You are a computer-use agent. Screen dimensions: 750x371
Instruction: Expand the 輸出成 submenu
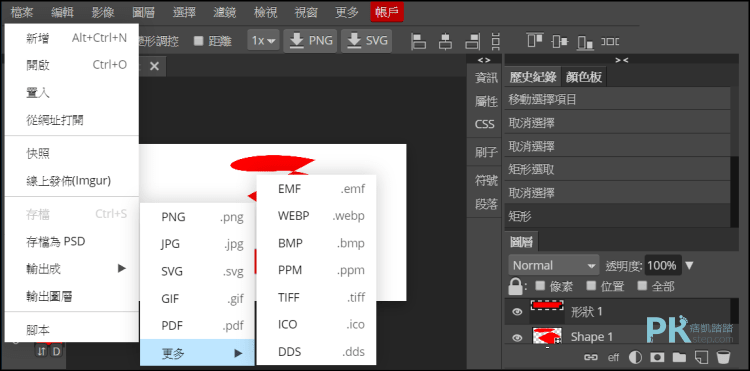tap(72, 269)
